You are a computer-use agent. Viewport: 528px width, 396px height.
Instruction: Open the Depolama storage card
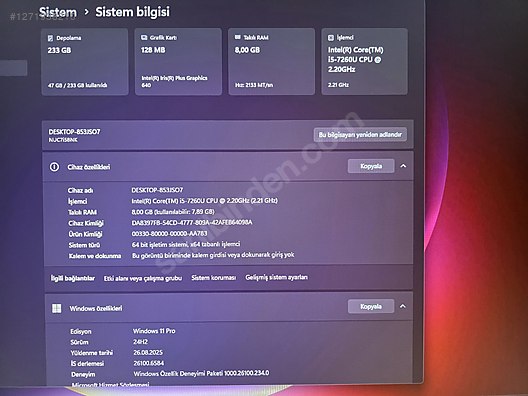[85, 62]
